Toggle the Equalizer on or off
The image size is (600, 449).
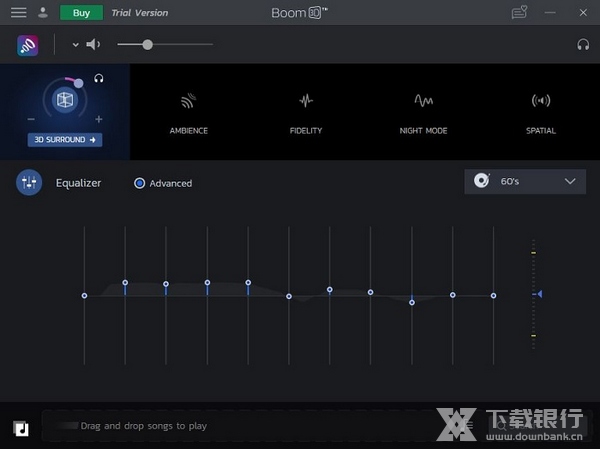click(x=29, y=183)
